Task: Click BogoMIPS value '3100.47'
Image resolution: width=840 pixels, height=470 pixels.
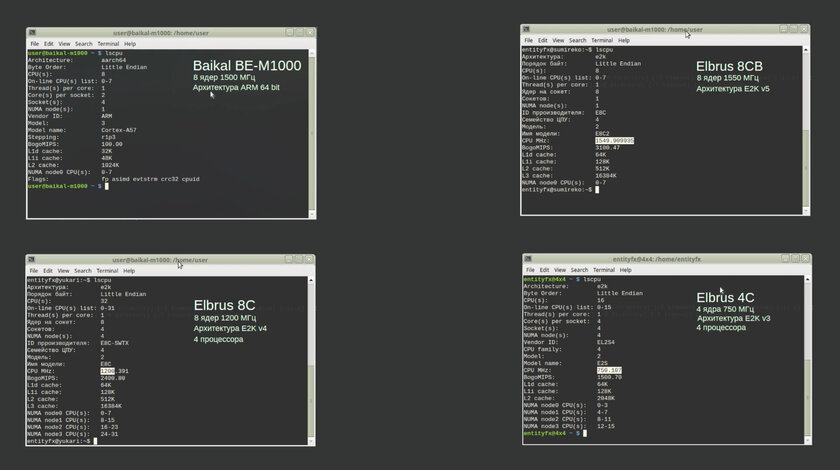Action: pos(608,147)
